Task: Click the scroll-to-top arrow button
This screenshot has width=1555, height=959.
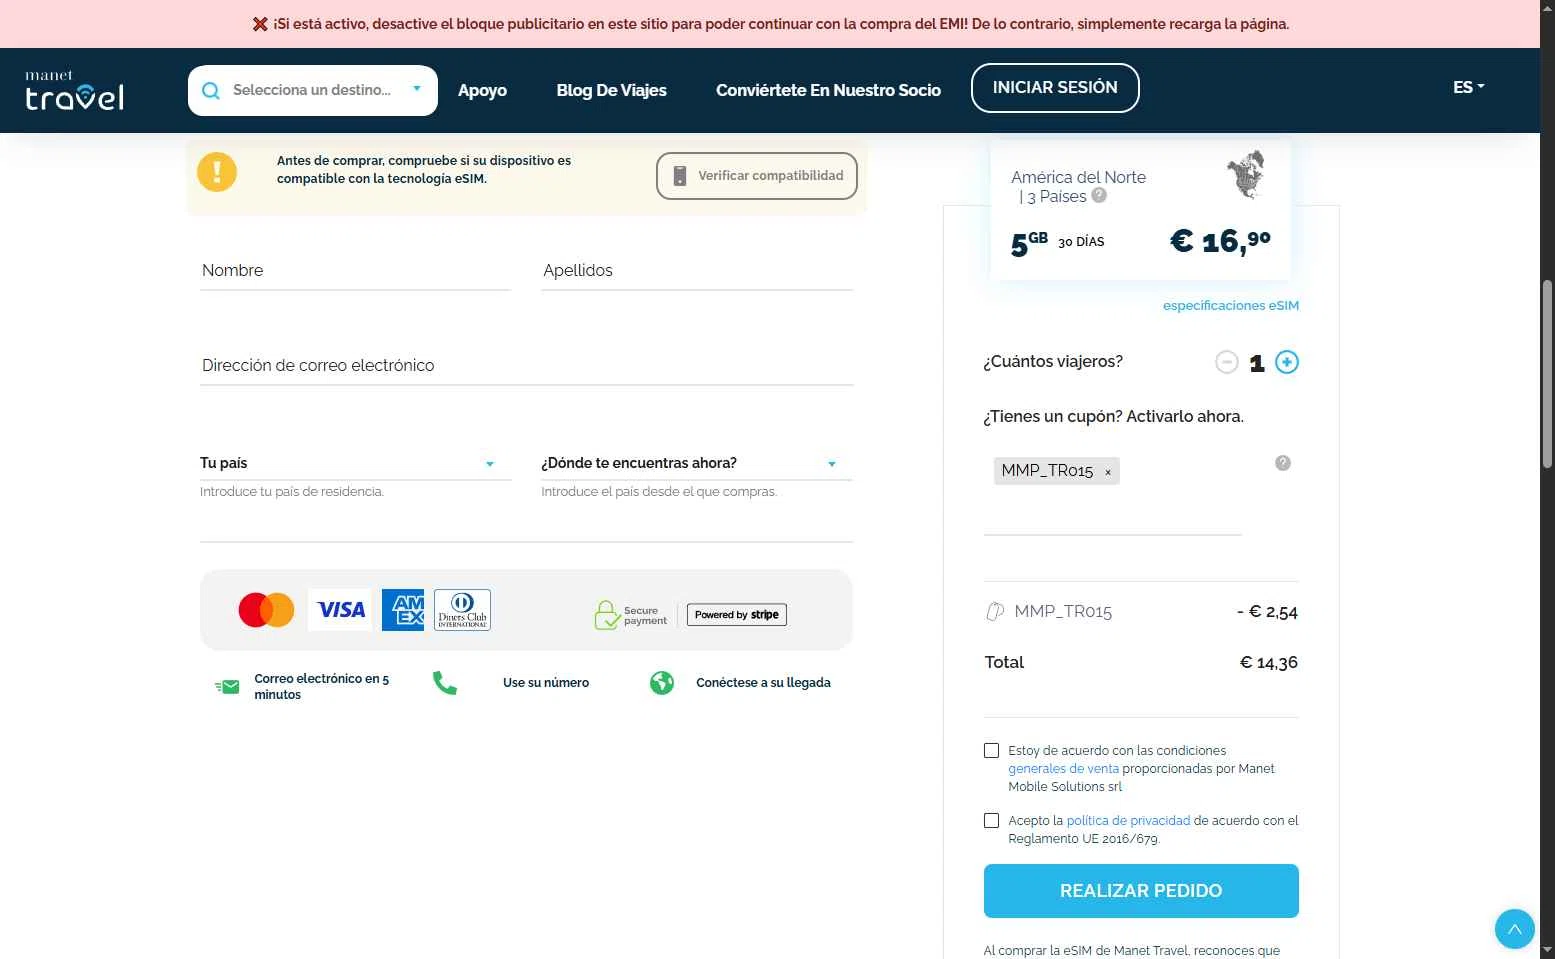Action: pos(1514,929)
